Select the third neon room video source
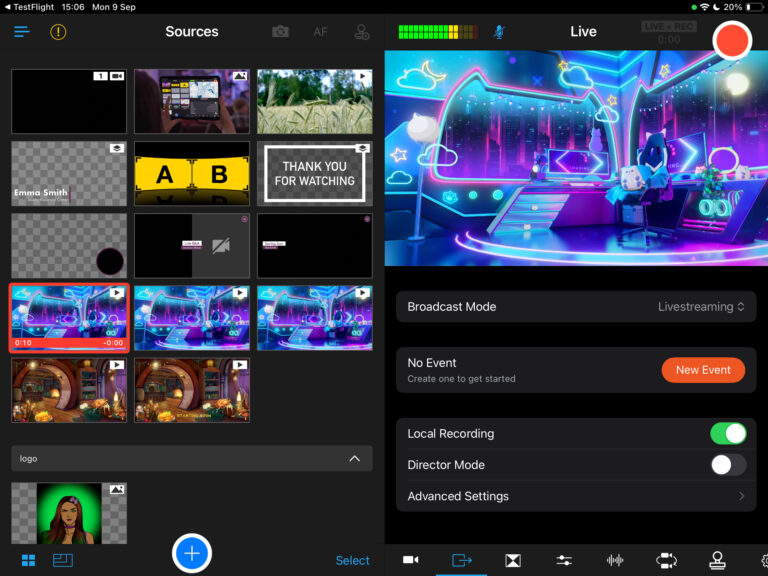The height and width of the screenshot is (576, 768). tap(315, 318)
